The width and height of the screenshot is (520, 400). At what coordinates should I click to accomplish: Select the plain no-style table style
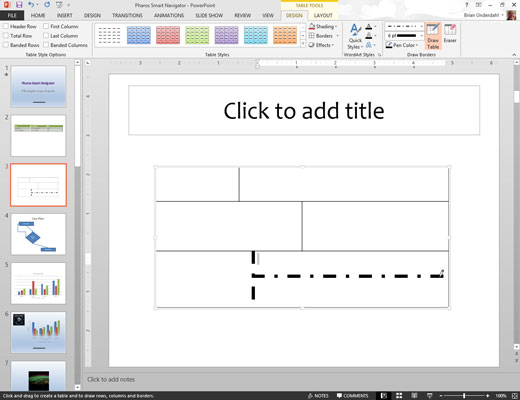(x=110, y=35)
